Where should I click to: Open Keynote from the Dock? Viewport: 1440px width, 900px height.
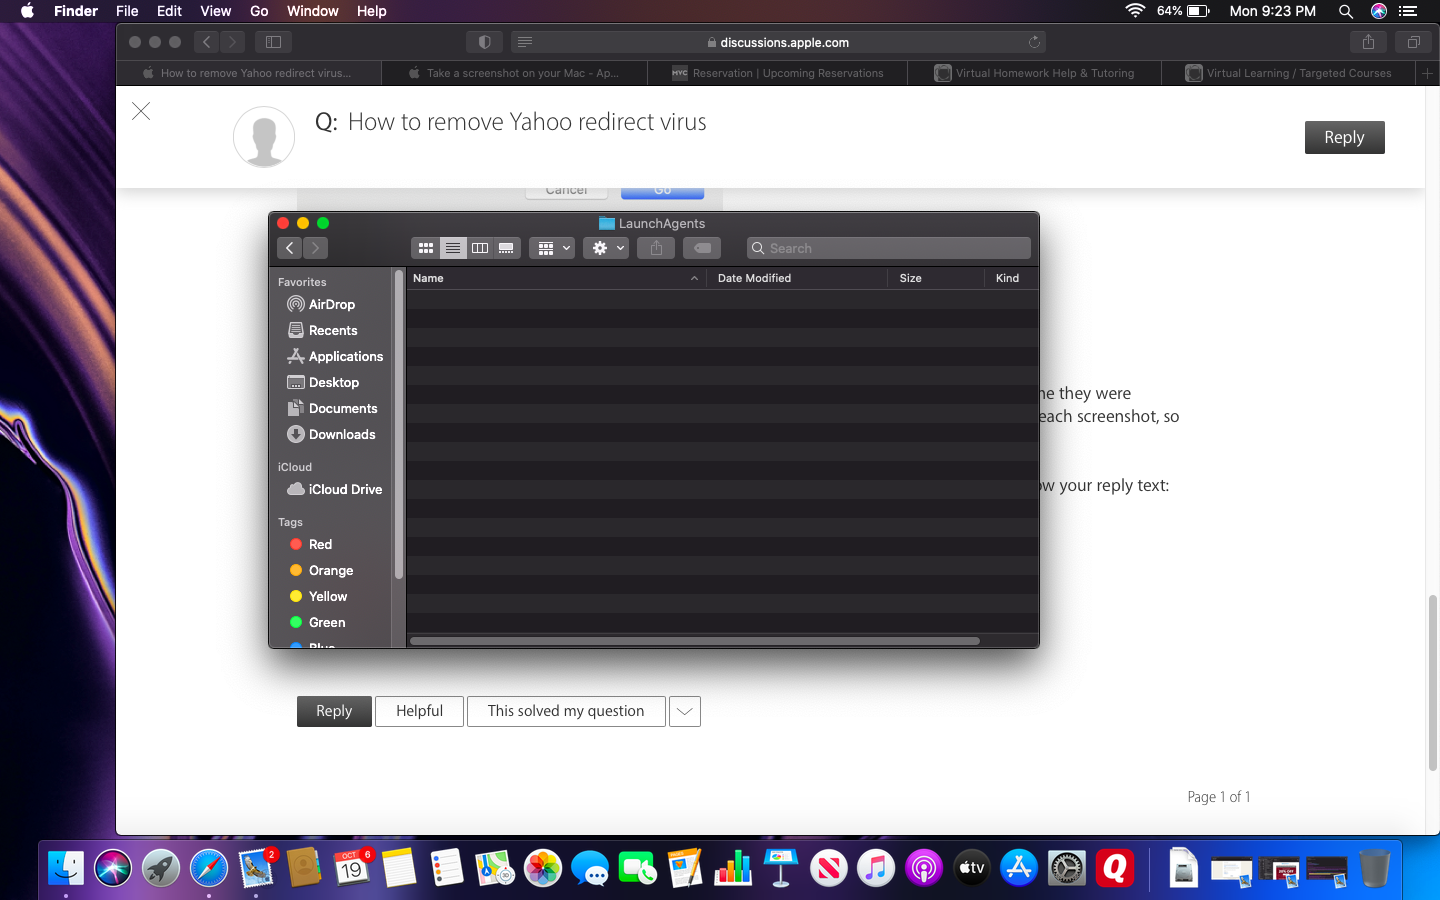[781, 868]
